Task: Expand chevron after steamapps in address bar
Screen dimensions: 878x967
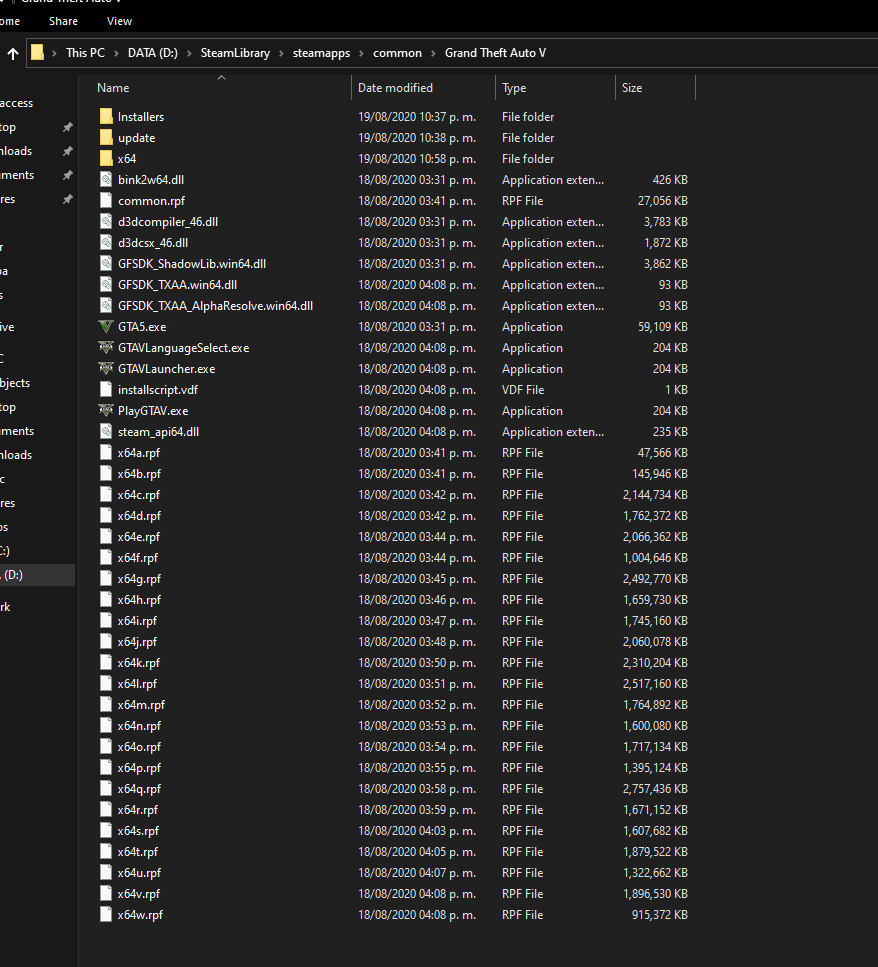Action: click(x=361, y=53)
